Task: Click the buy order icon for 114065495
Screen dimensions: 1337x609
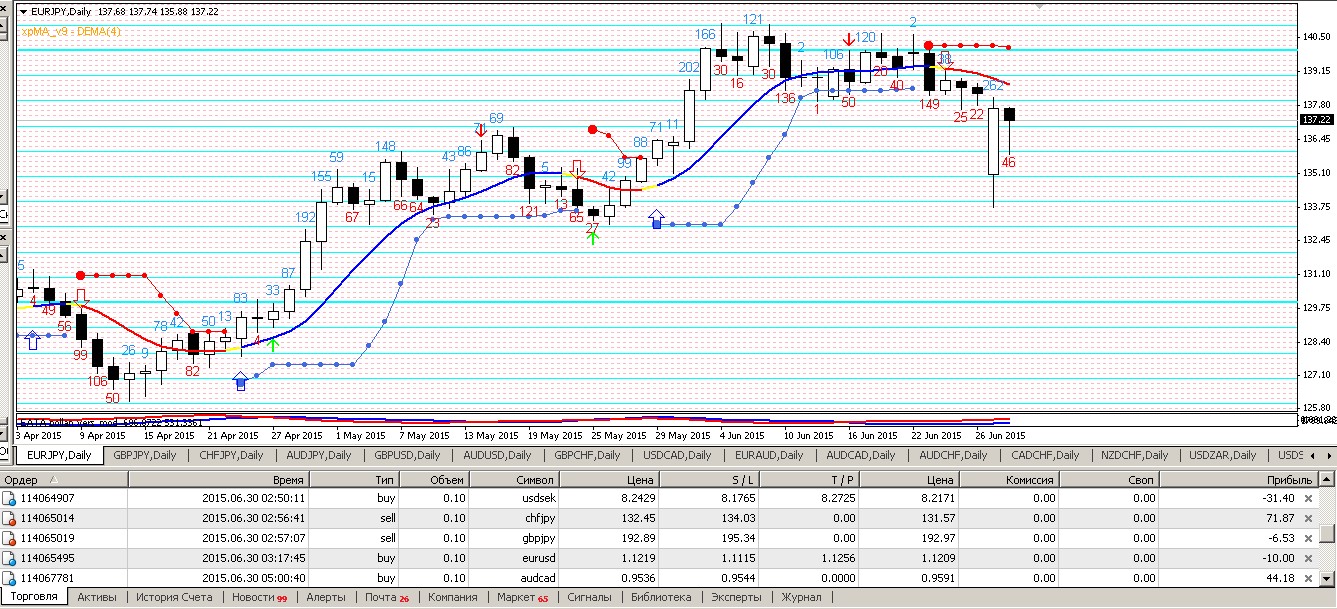Action: click(x=10, y=558)
